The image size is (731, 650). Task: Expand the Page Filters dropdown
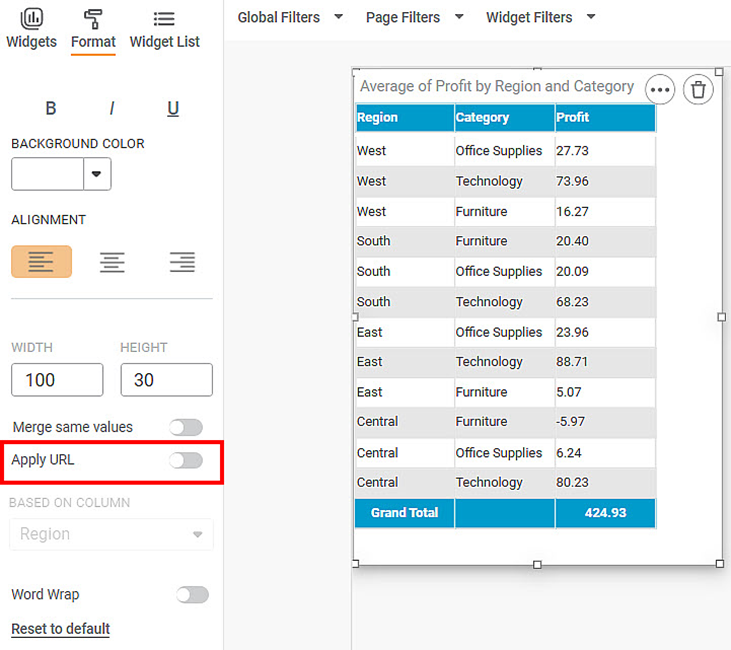pyautogui.click(x=414, y=17)
